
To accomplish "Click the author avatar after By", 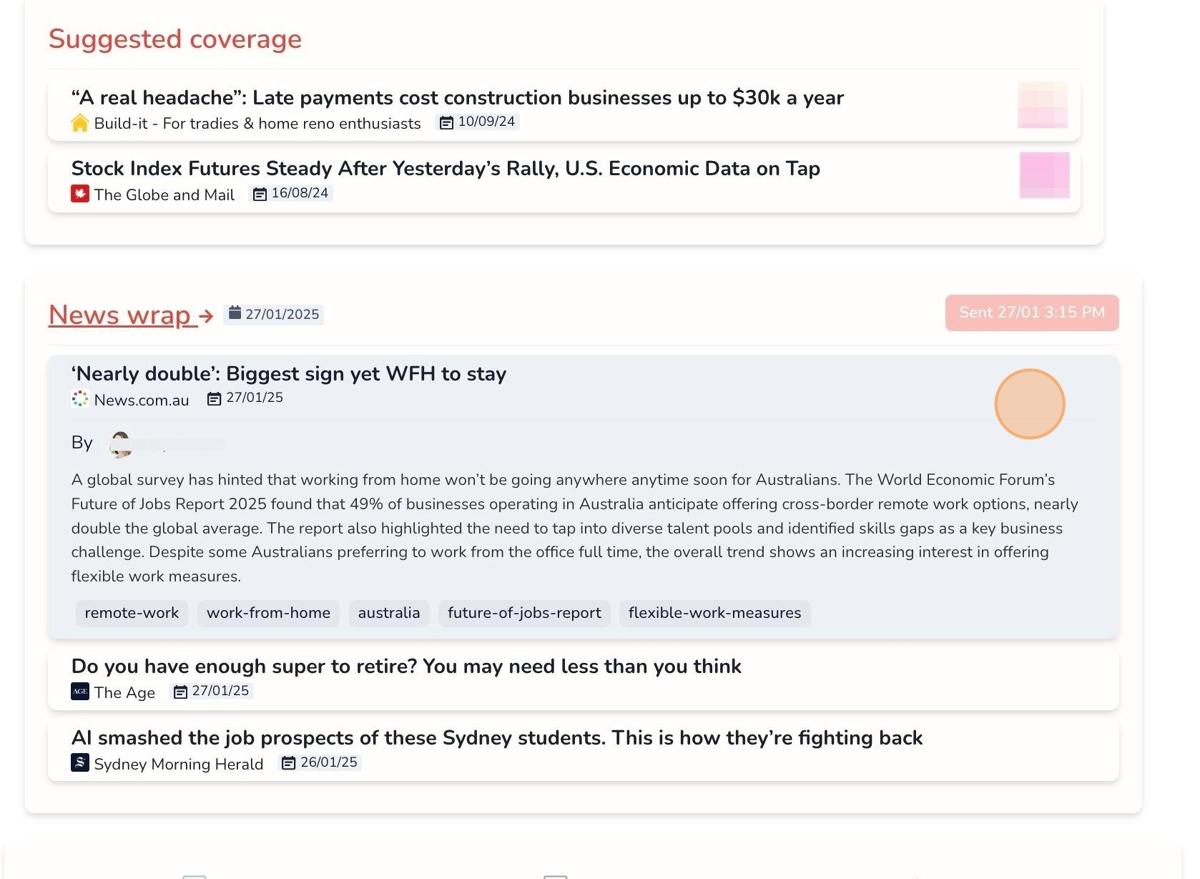I will pyautogui.click(x=120, y=443).
